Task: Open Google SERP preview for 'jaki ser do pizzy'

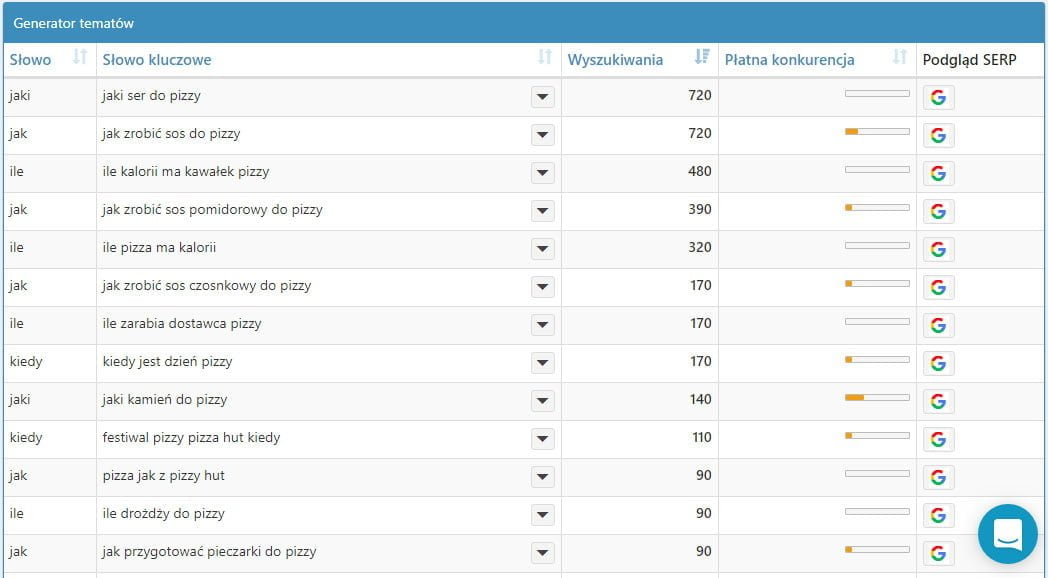Action: (937, 97)
